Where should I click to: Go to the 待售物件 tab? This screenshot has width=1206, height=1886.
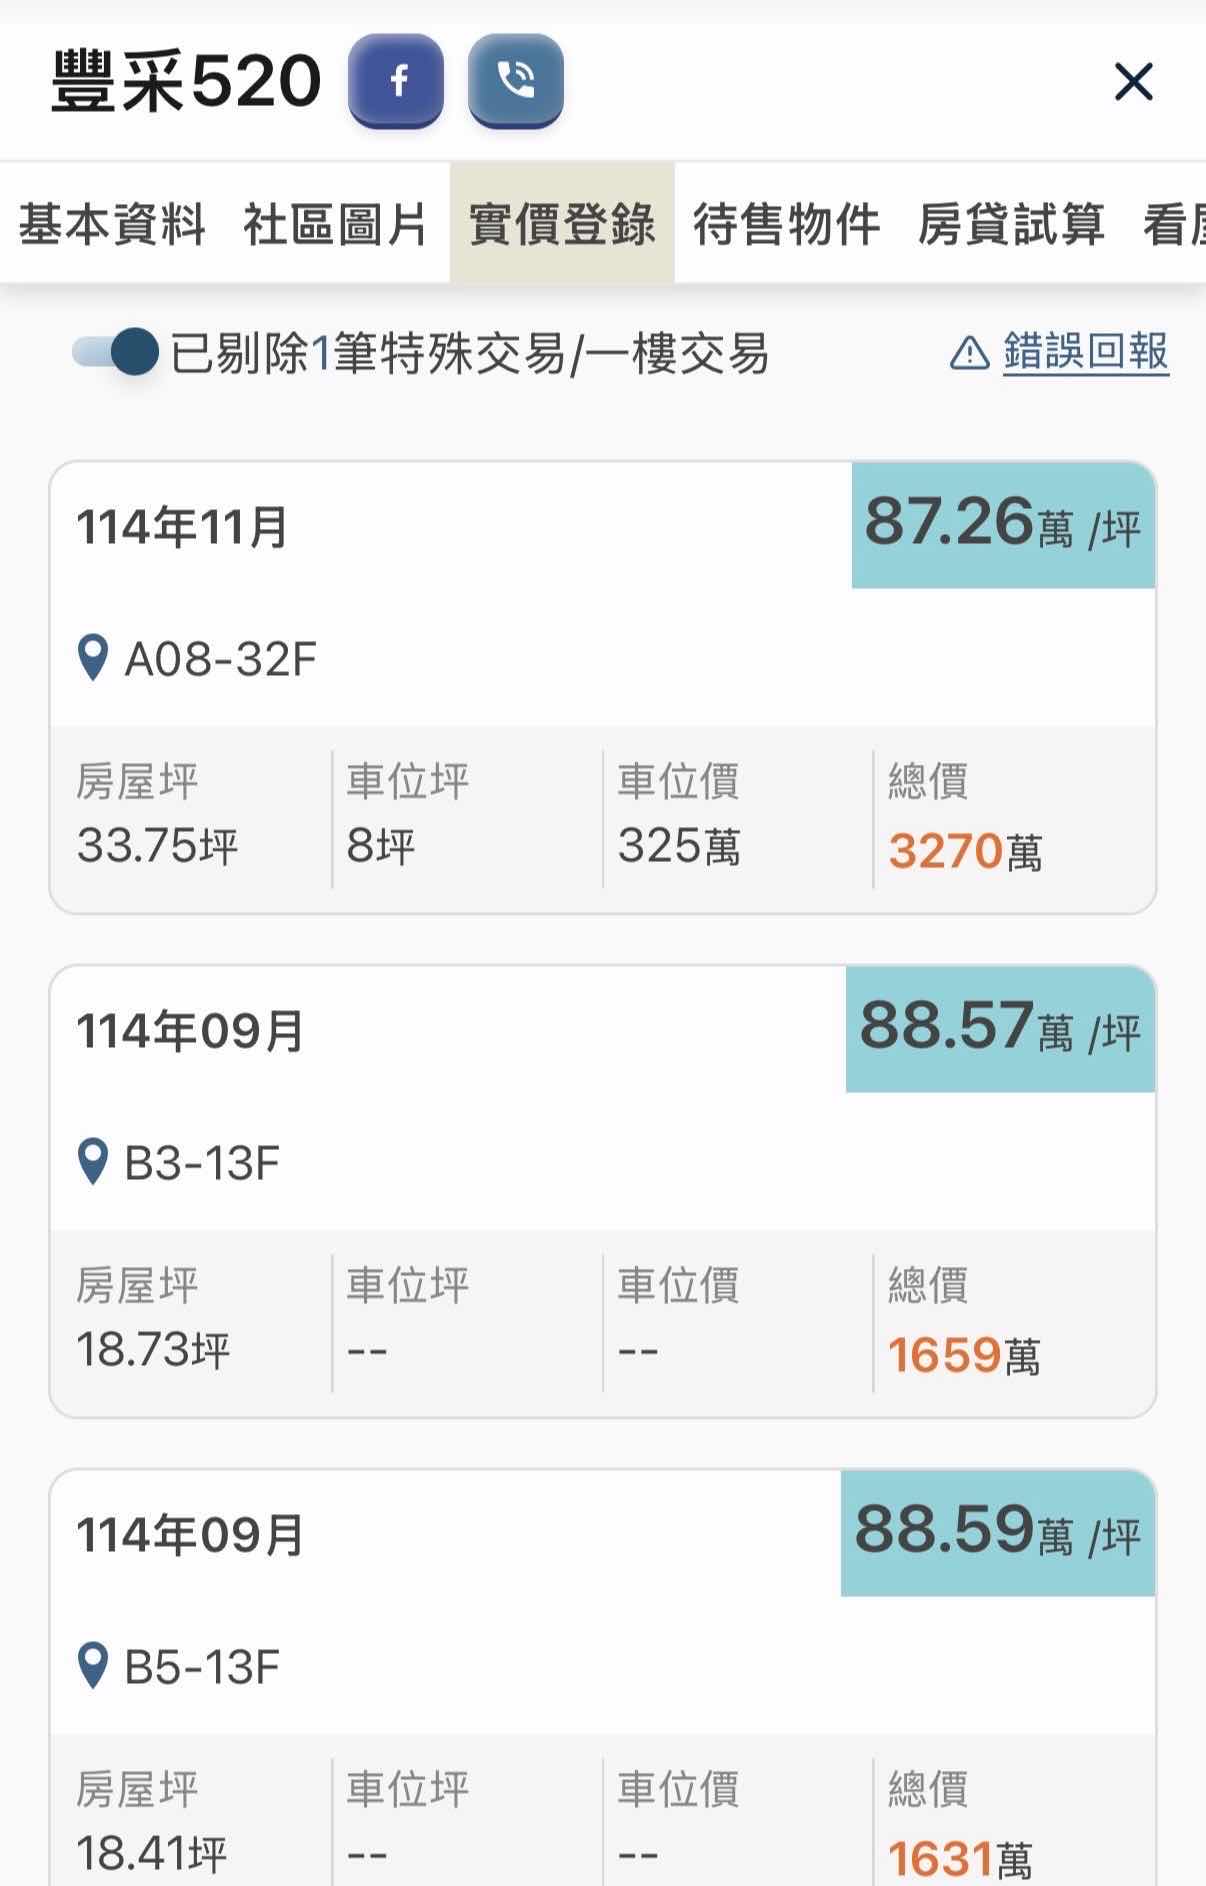coord(787,224)
